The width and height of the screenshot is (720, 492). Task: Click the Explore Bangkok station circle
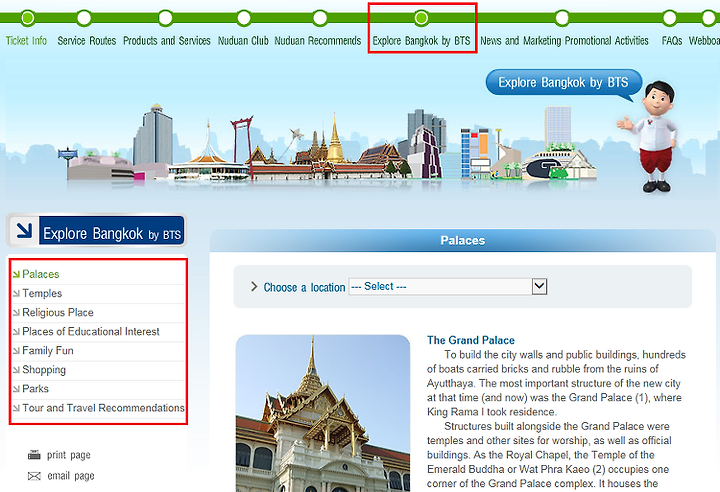click(421, 18)
